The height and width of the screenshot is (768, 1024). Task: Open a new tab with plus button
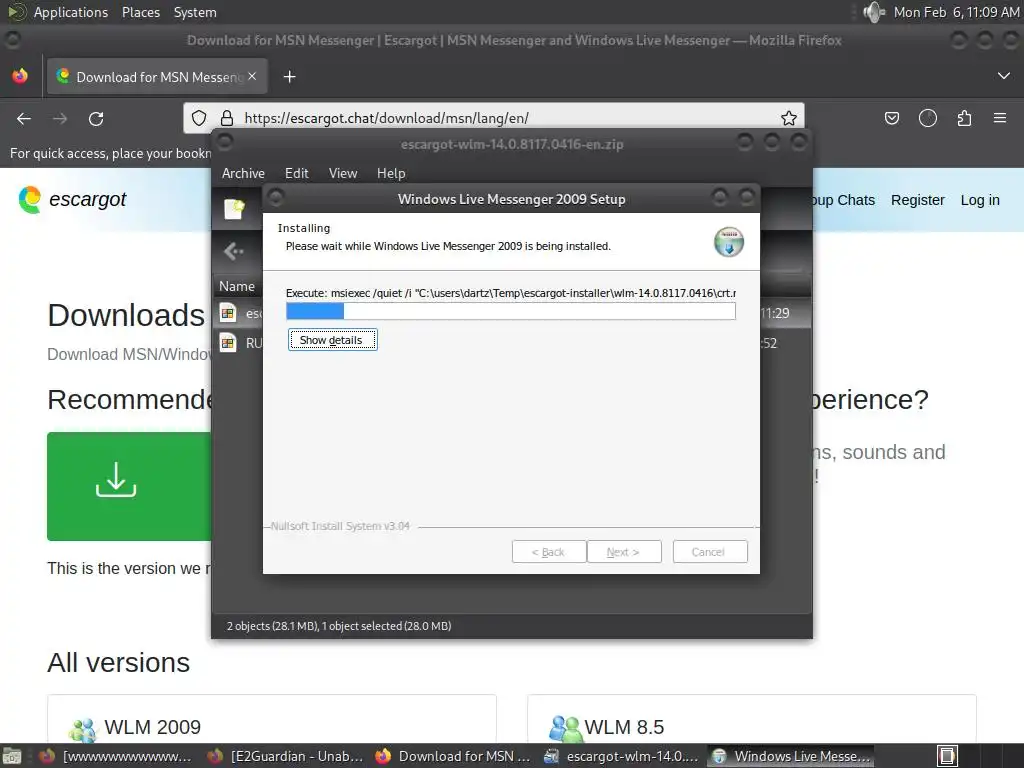[x=289, y=77]
